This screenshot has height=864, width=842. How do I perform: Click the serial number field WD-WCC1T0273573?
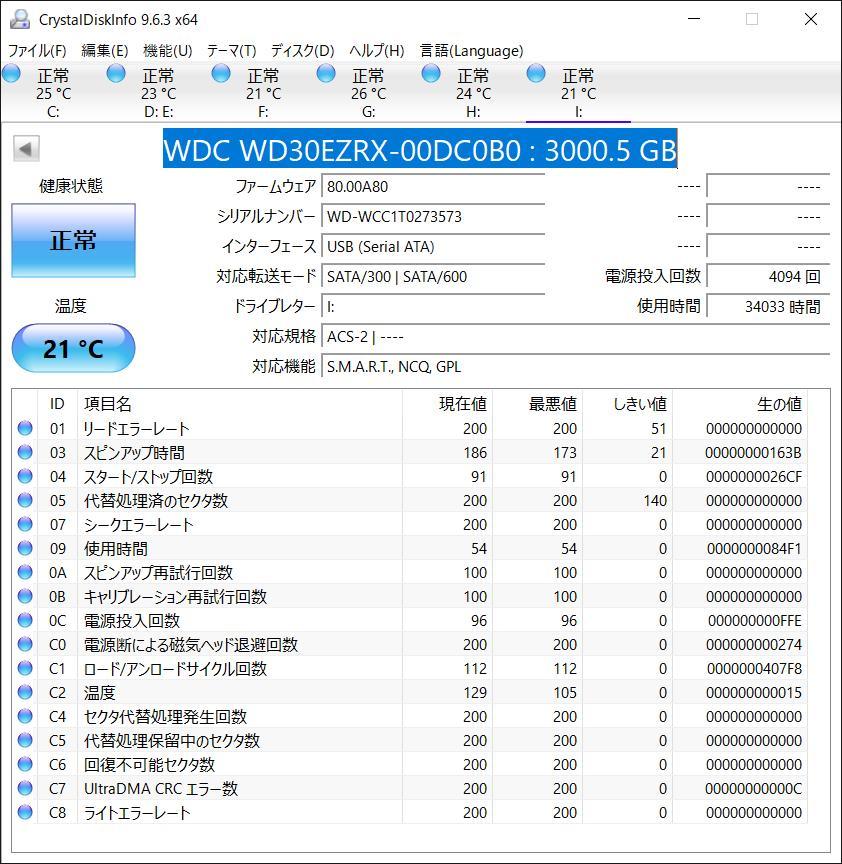[x=433, y=217]
